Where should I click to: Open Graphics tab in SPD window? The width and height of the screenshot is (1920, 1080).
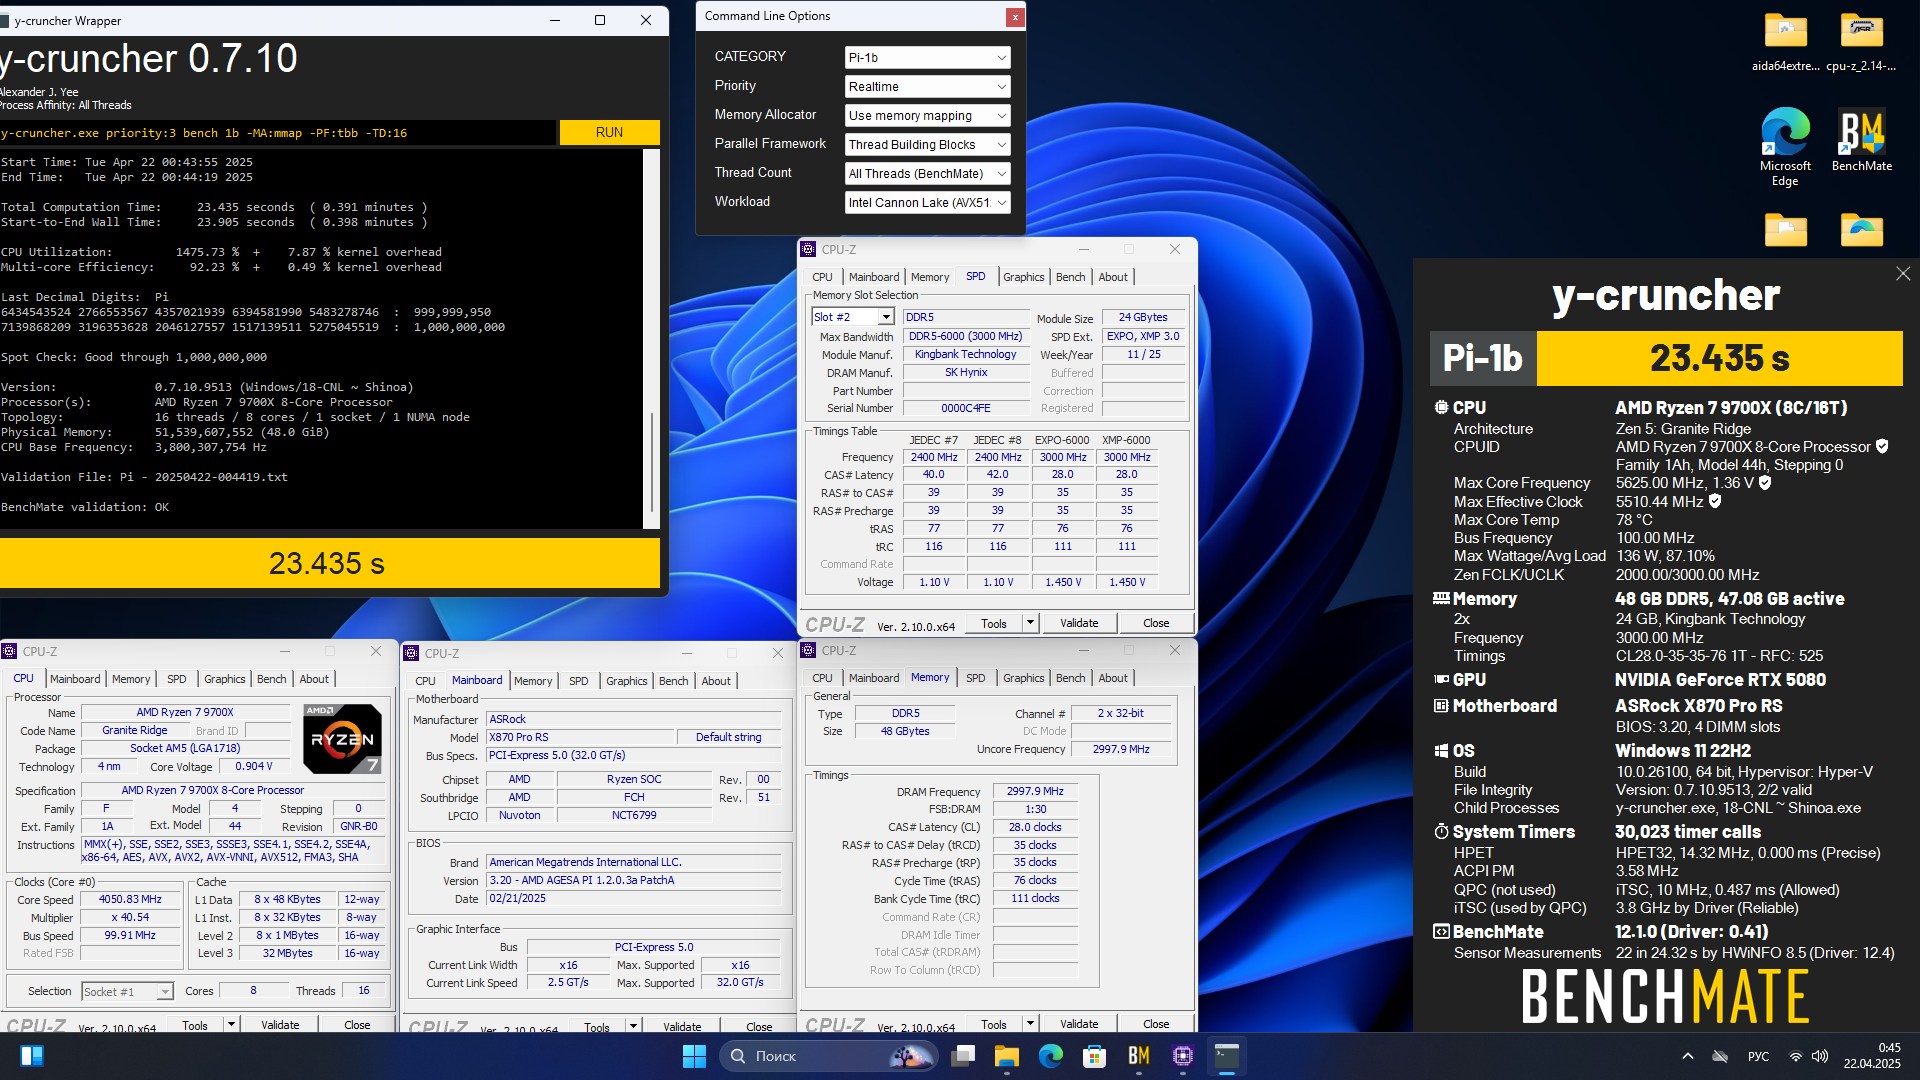[x=1023, y=277]
